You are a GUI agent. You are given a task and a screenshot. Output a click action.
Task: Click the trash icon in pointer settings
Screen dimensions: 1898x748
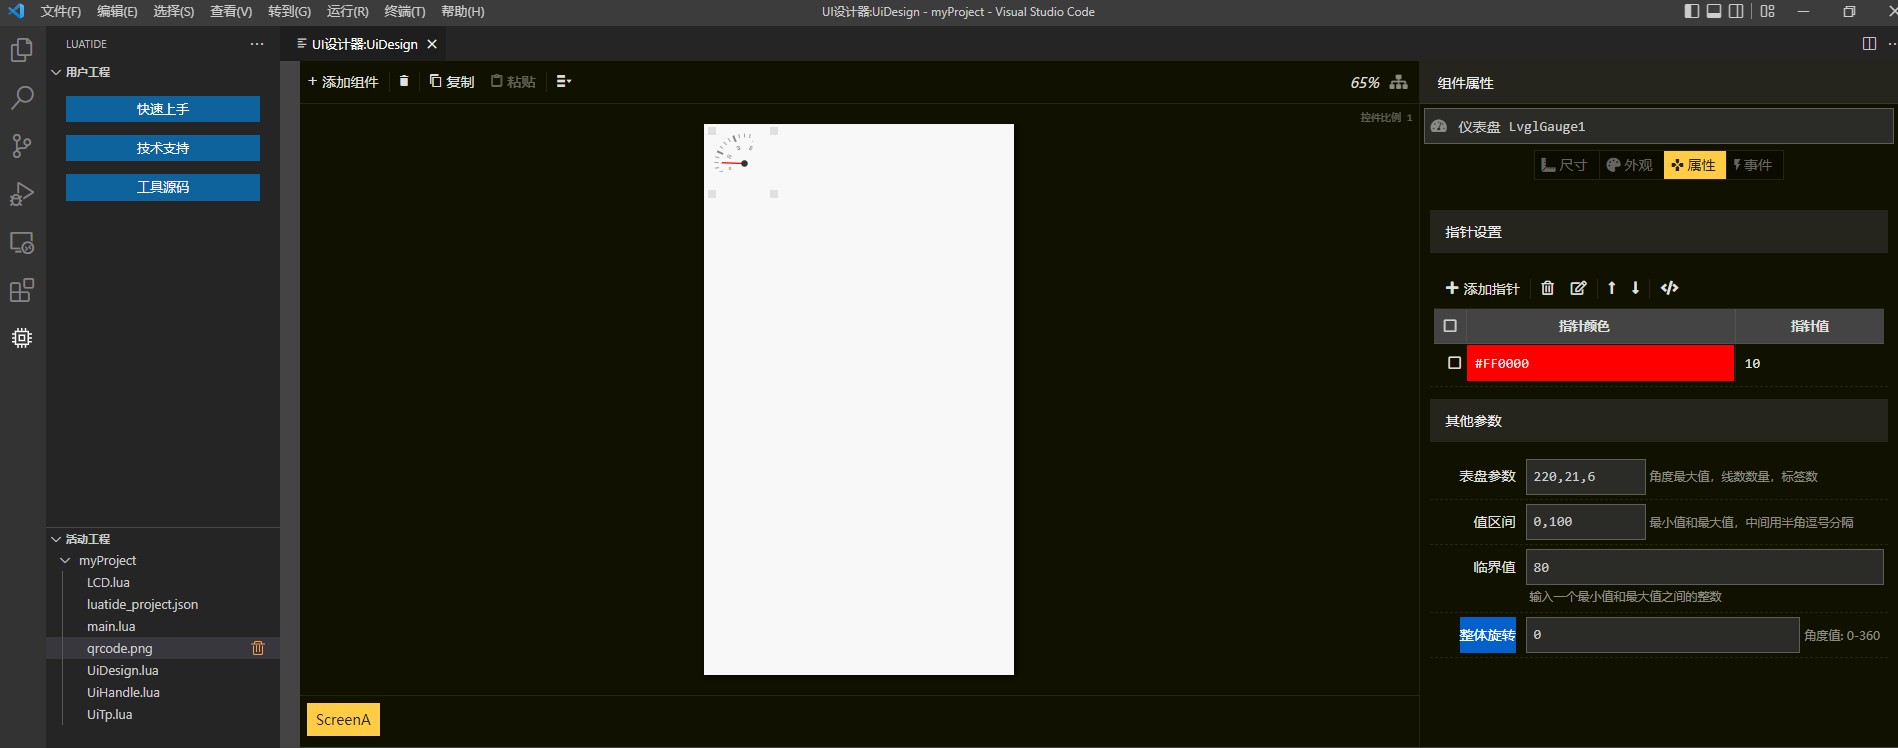1547,288
